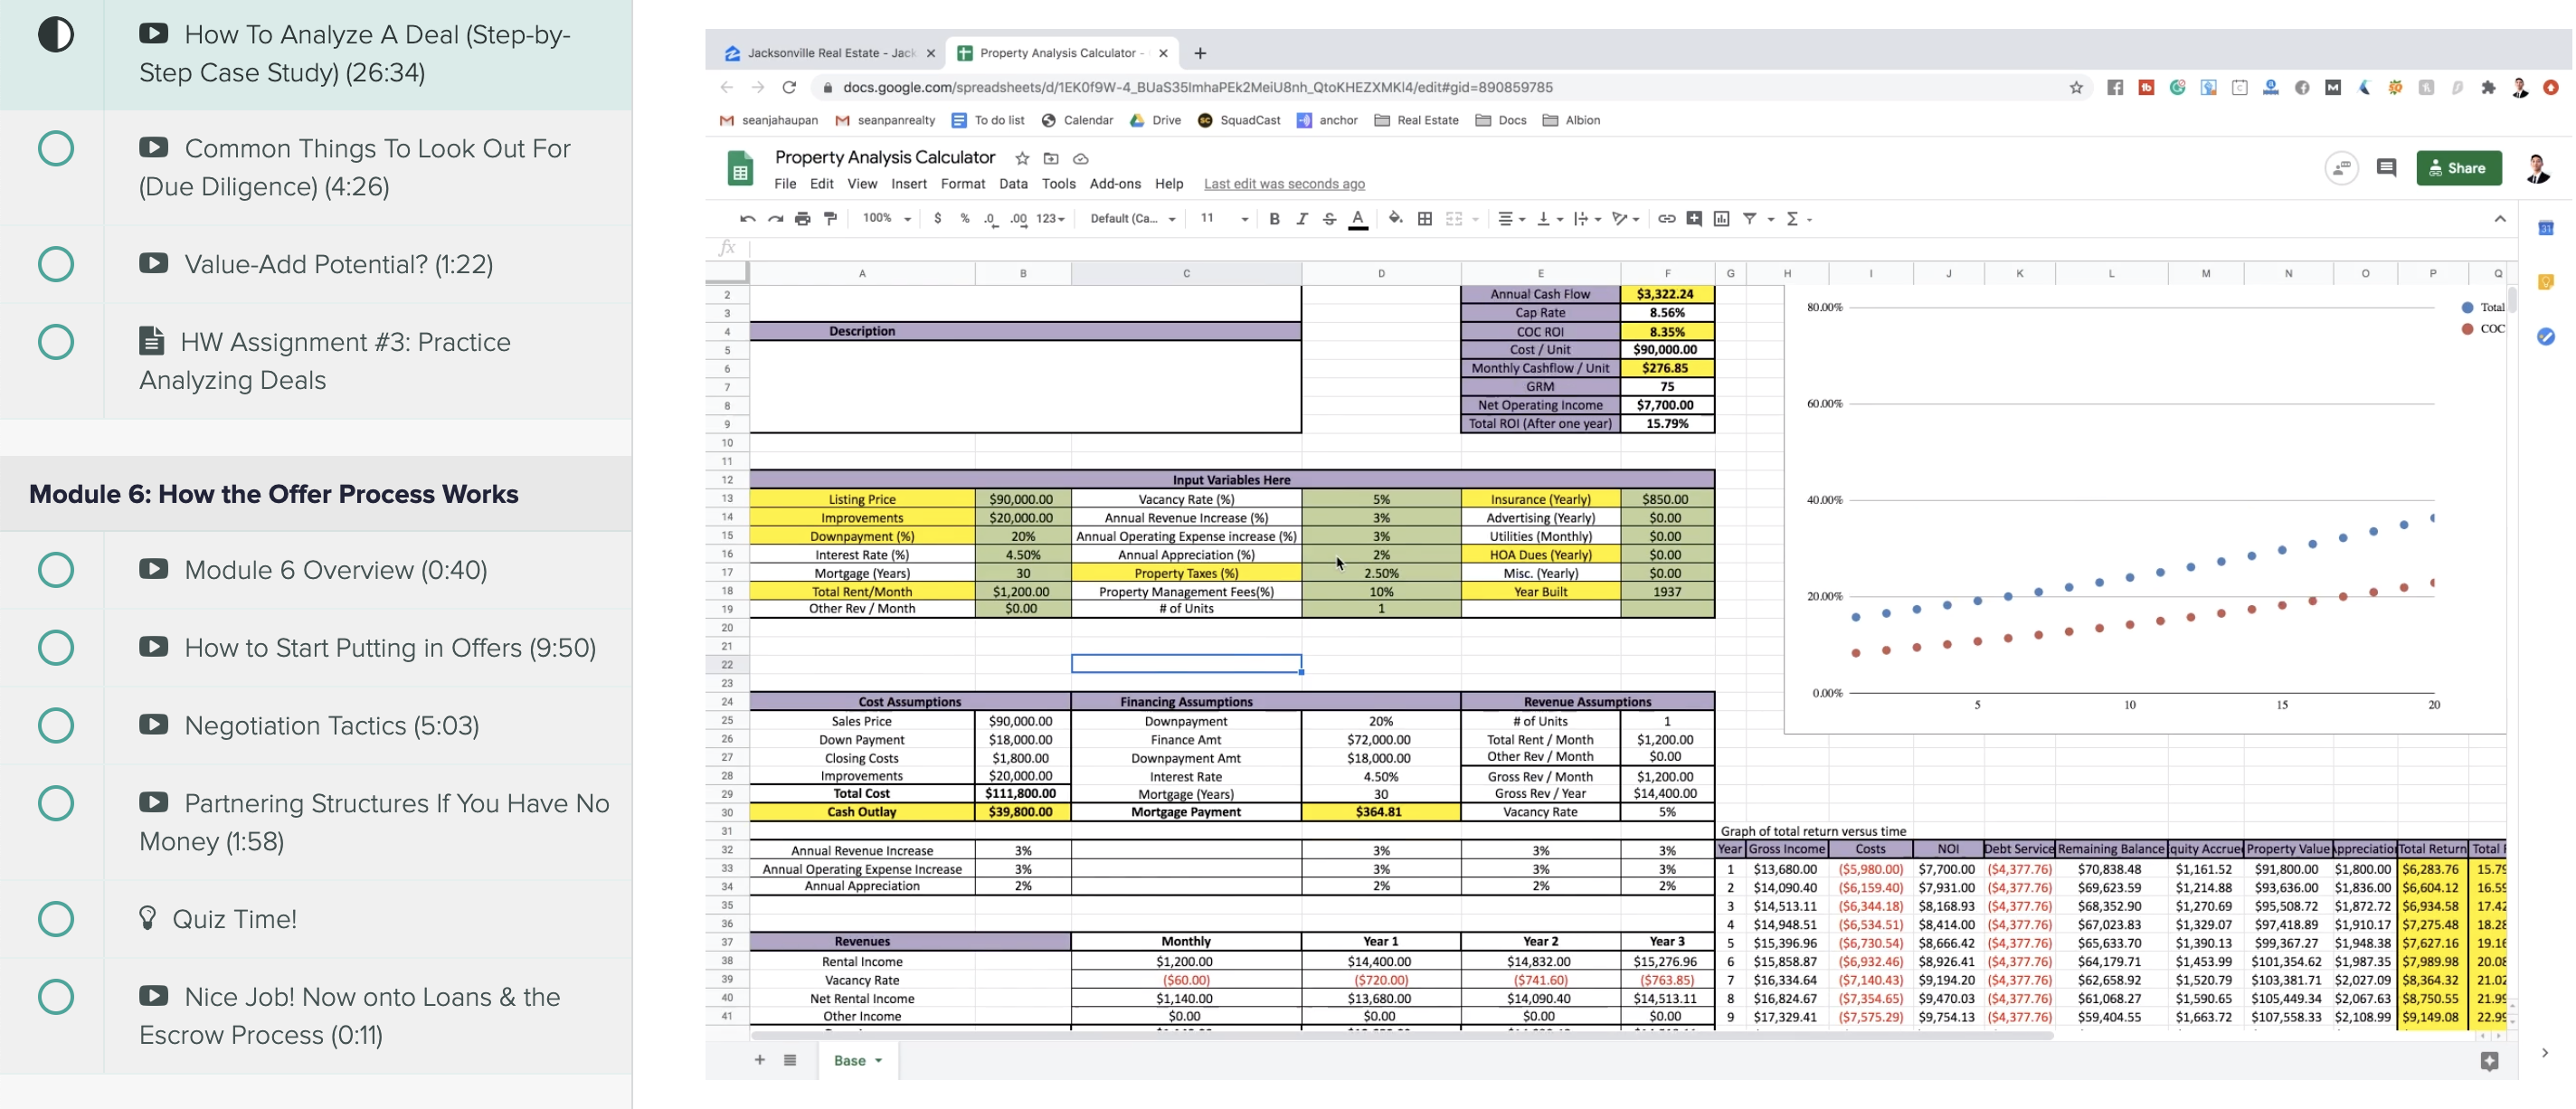This screenshot has width=2576, height=1109.
Task: Open the Google Sheets home logo
Action: pyautogui.click(x=740, y=168)
